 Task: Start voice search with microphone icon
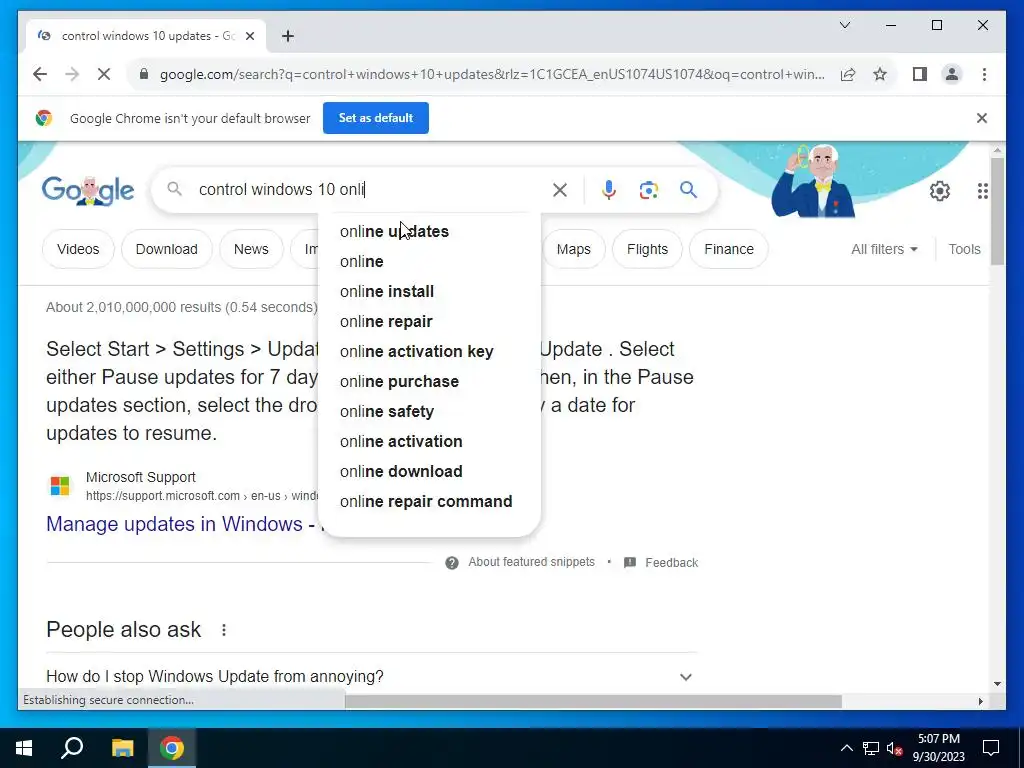click(x=609, y=190)
